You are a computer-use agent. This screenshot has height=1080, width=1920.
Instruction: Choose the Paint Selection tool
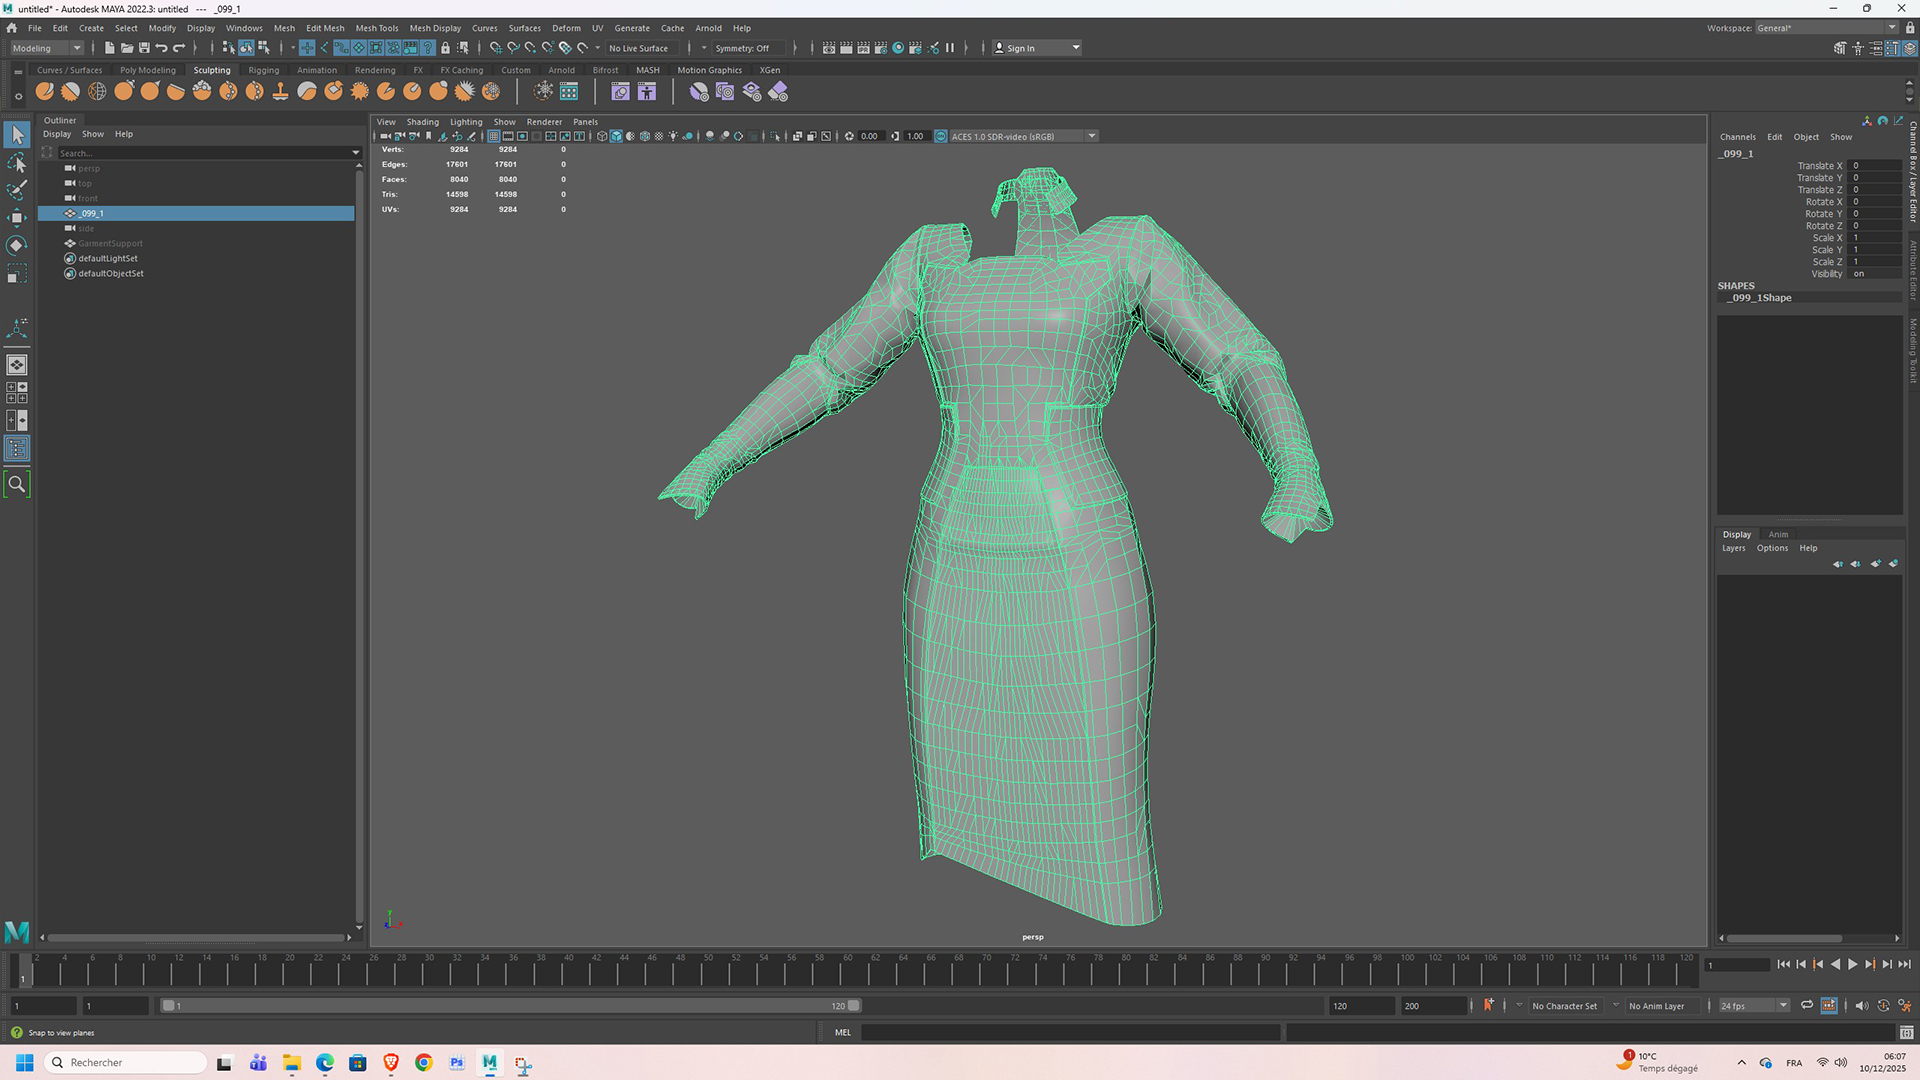coord(17,190)
